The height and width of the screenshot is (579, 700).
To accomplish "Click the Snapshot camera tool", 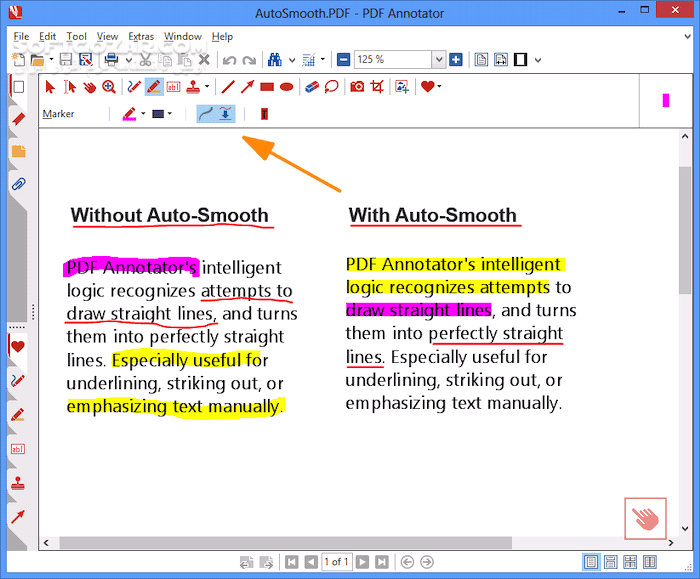I will [x=357, y=87].
